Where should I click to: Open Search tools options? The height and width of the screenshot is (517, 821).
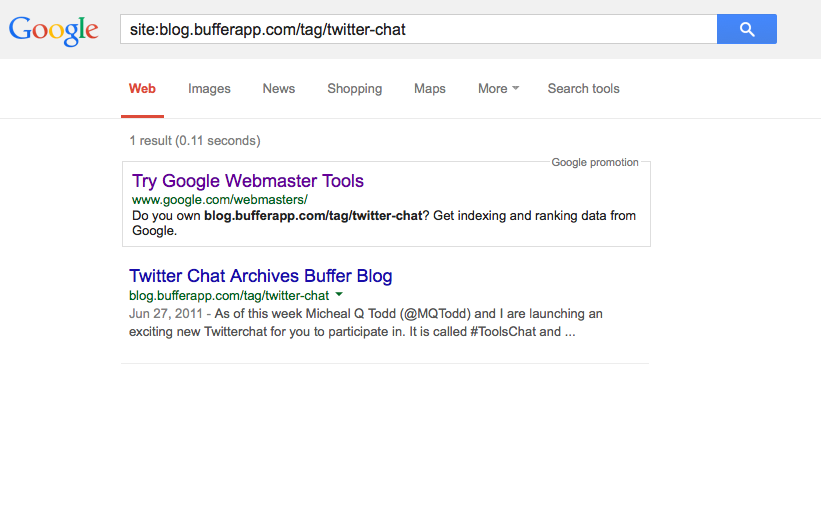[x=584, y=89]
